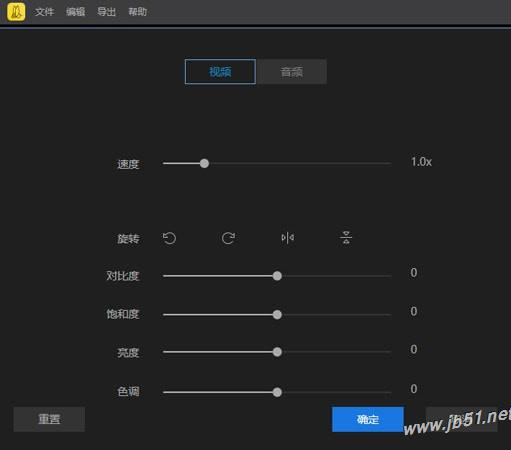Click the 重置 reset button

49,419
